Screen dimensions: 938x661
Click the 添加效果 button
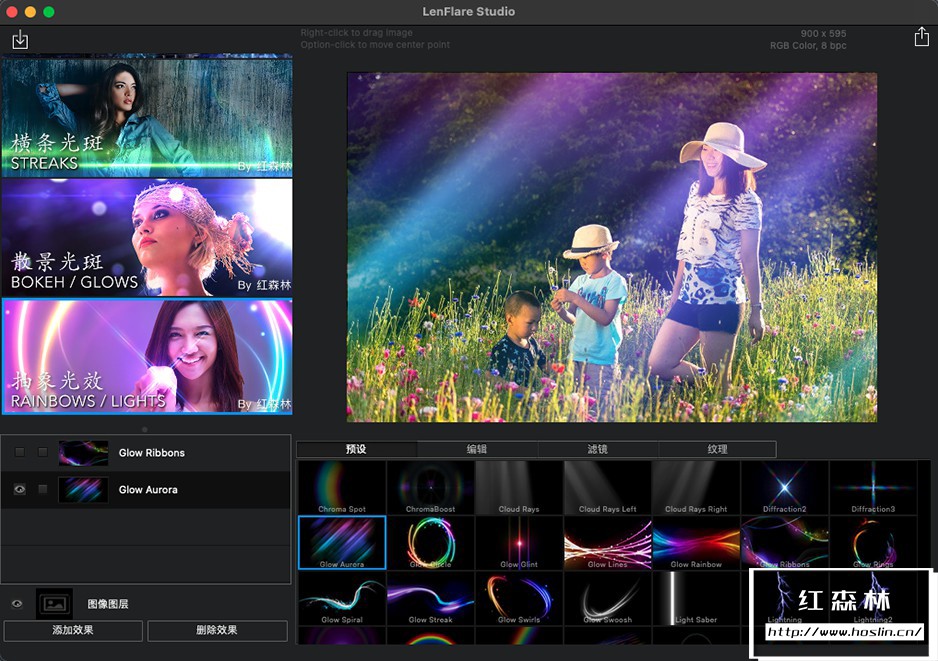coord(73,631)
